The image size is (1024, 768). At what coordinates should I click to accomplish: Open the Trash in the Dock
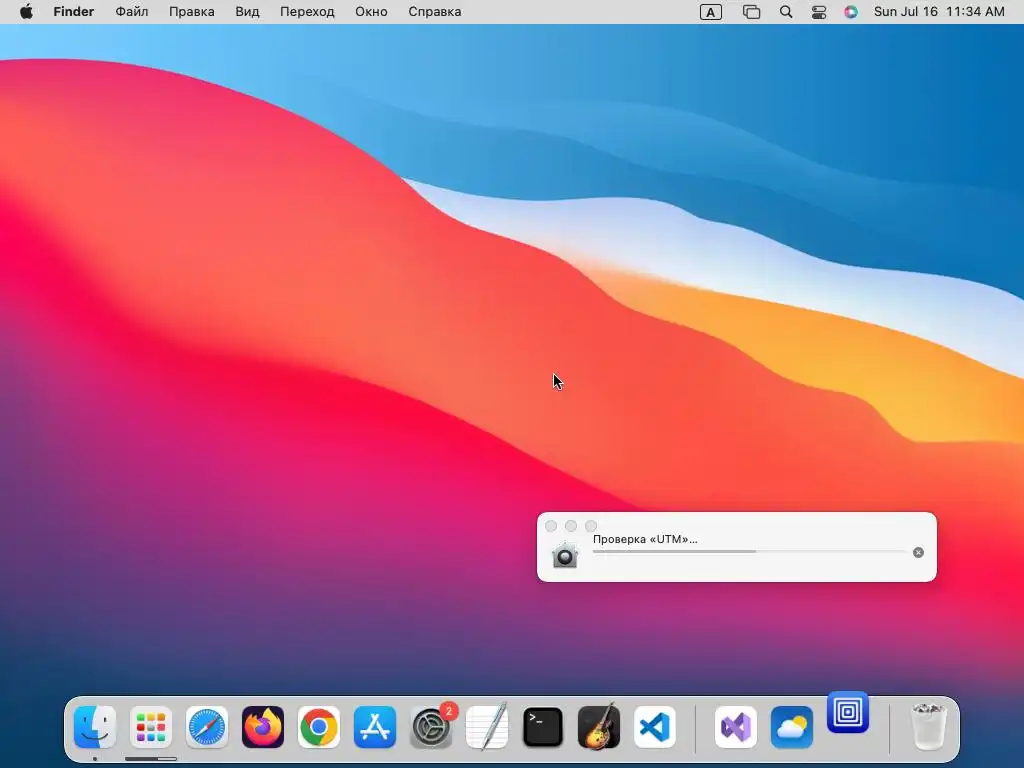coord(928,726)
